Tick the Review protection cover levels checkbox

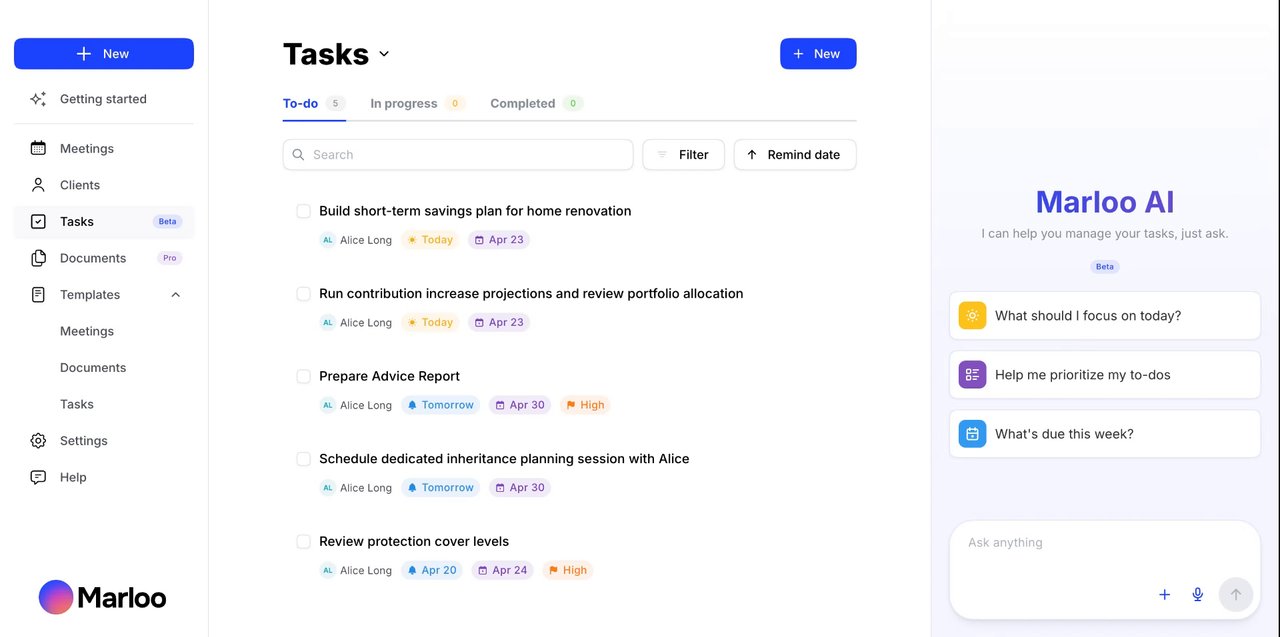pyautogui.click(x=304, y=542)
